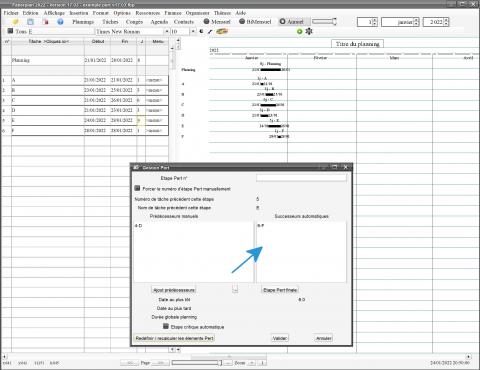Click the Congés toolbar button
Image resolution: width=480 pixels, height=370 pixels.
134,22
